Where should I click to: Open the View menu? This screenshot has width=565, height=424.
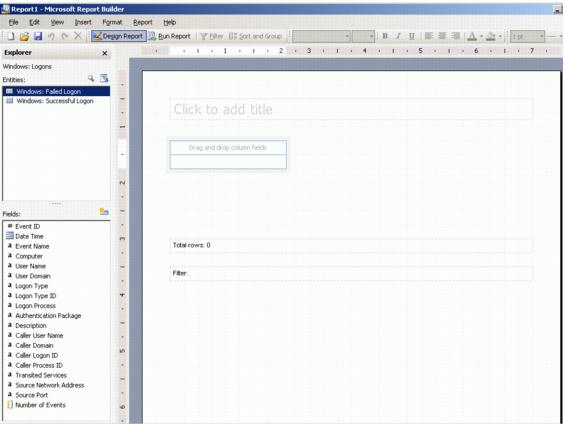point(57,22)
